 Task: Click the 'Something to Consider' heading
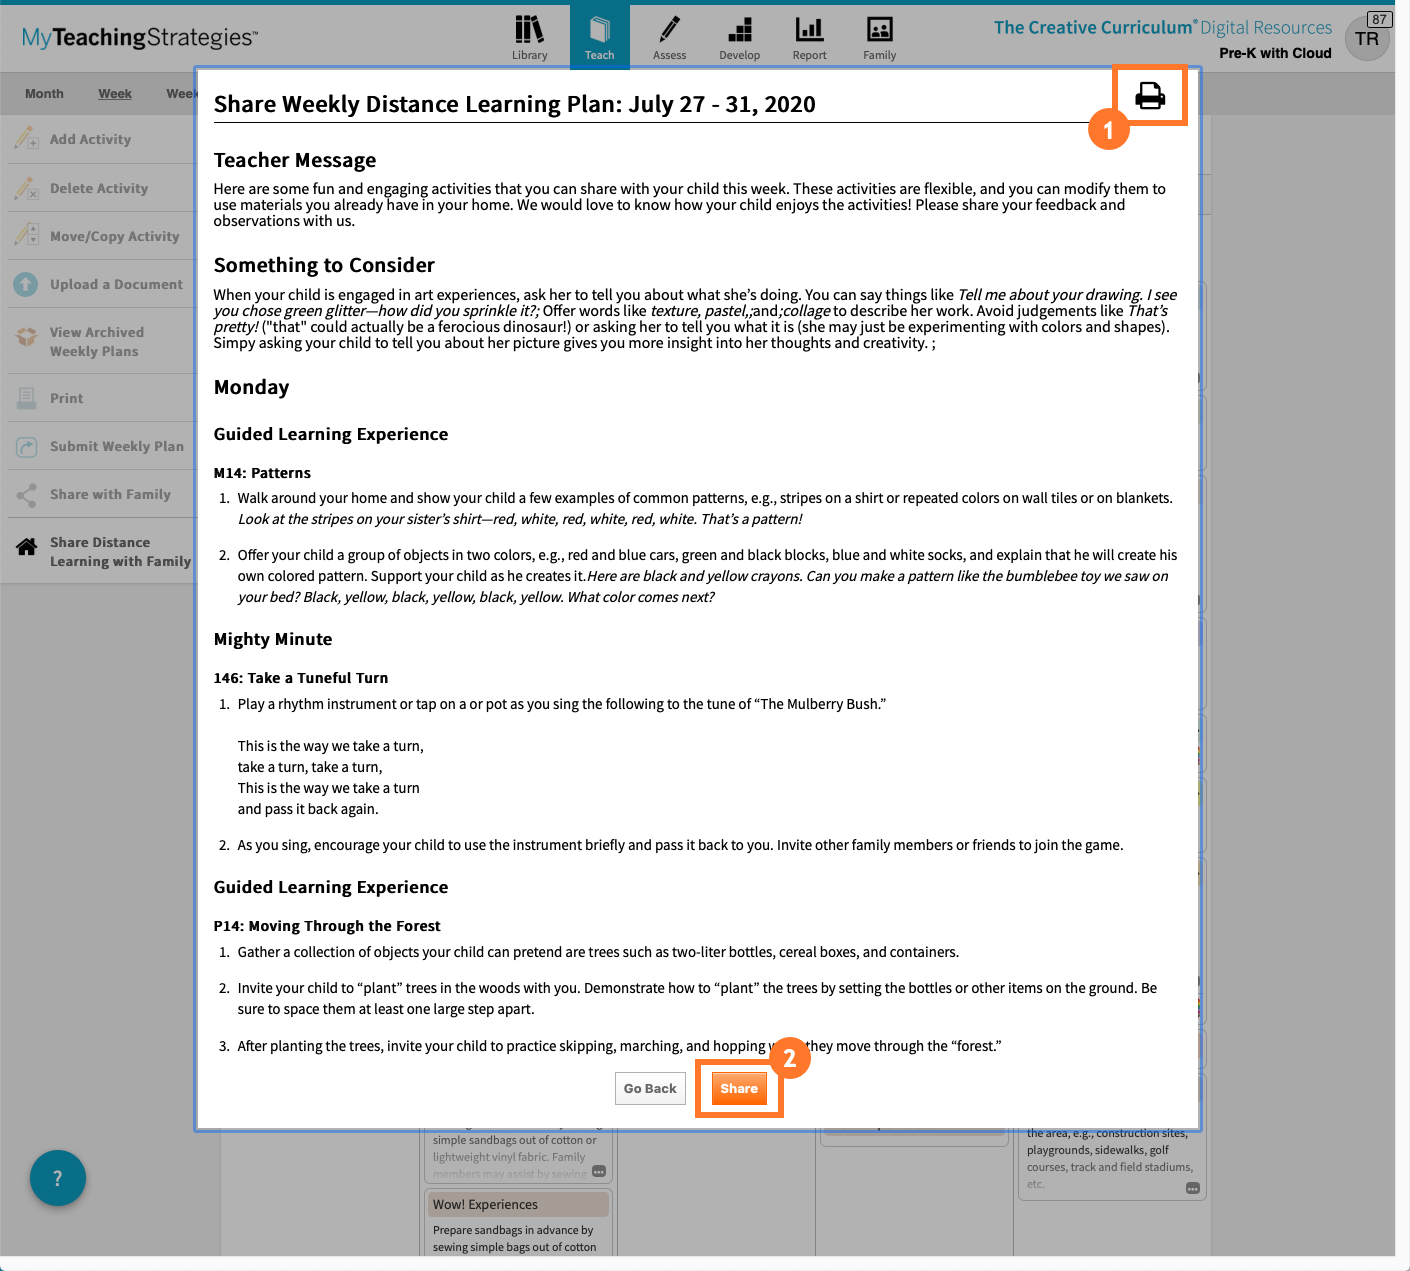[324, 265]
